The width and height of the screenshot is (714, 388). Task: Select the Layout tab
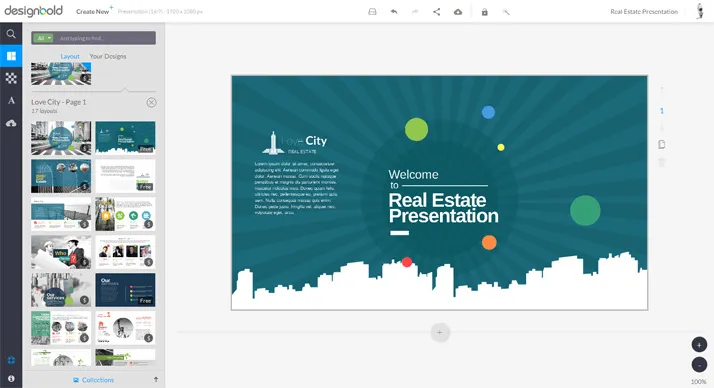(x=70, y=56)
